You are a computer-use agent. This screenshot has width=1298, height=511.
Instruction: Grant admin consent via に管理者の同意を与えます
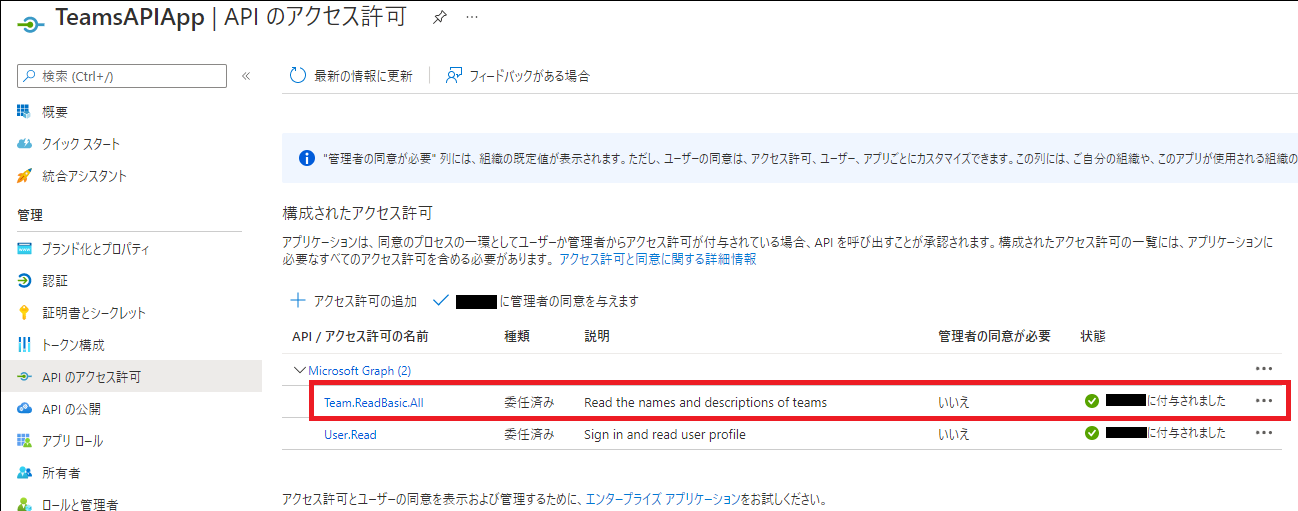pyautogui.click(x=568, y=301)
